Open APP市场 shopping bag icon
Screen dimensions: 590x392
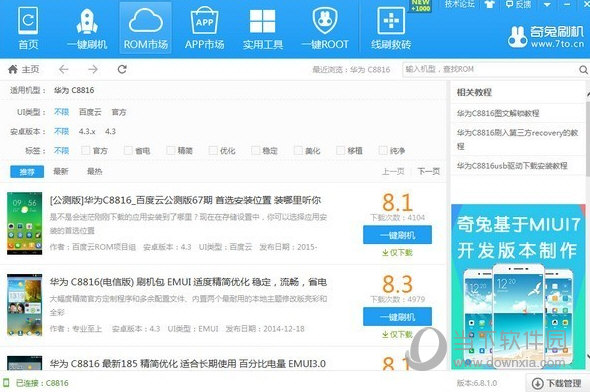click(x=204, y=28)
